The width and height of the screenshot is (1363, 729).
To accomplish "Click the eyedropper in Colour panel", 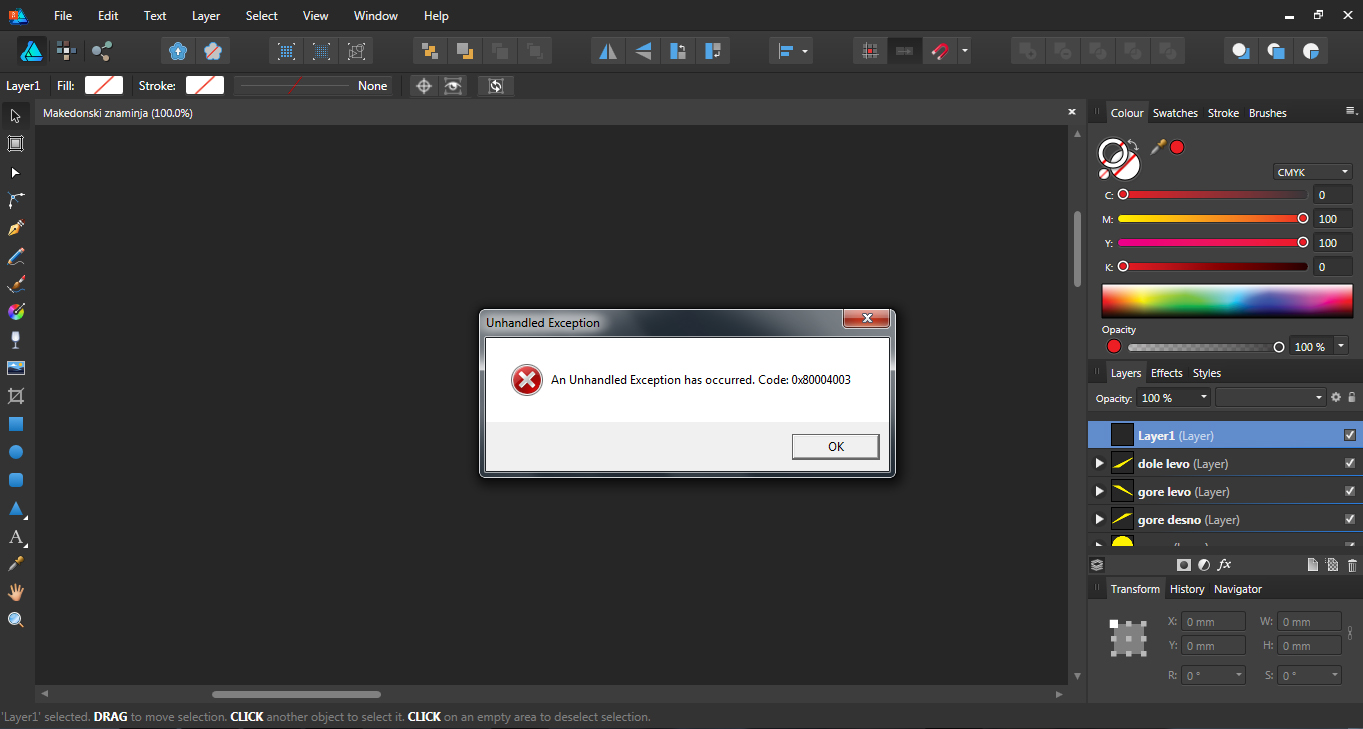I will click(x=1158, y=147).
